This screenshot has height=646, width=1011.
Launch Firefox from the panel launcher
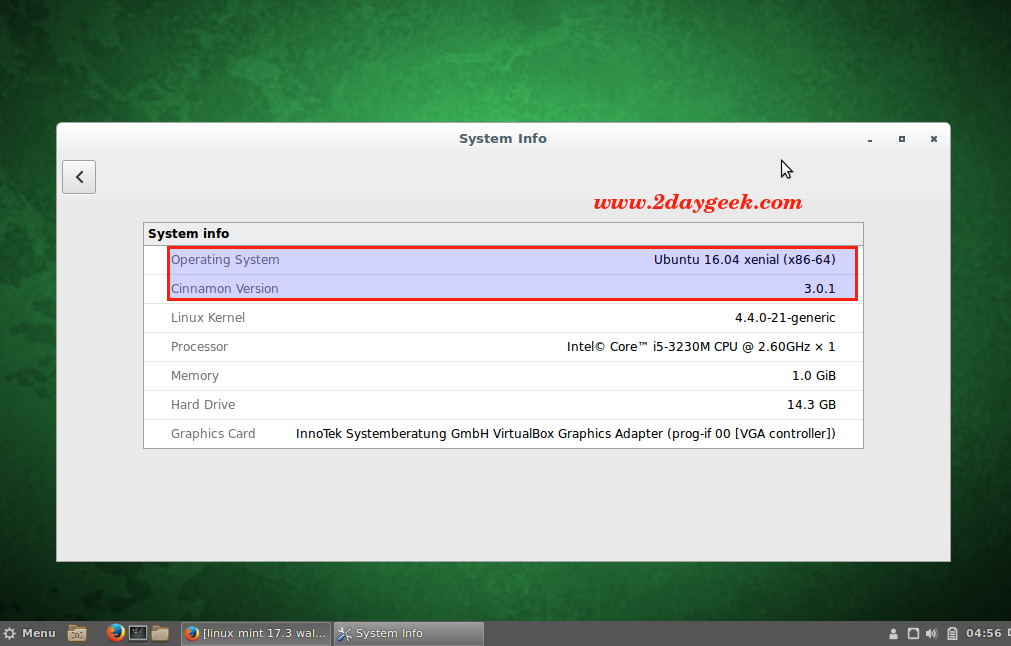pos(115,633)
